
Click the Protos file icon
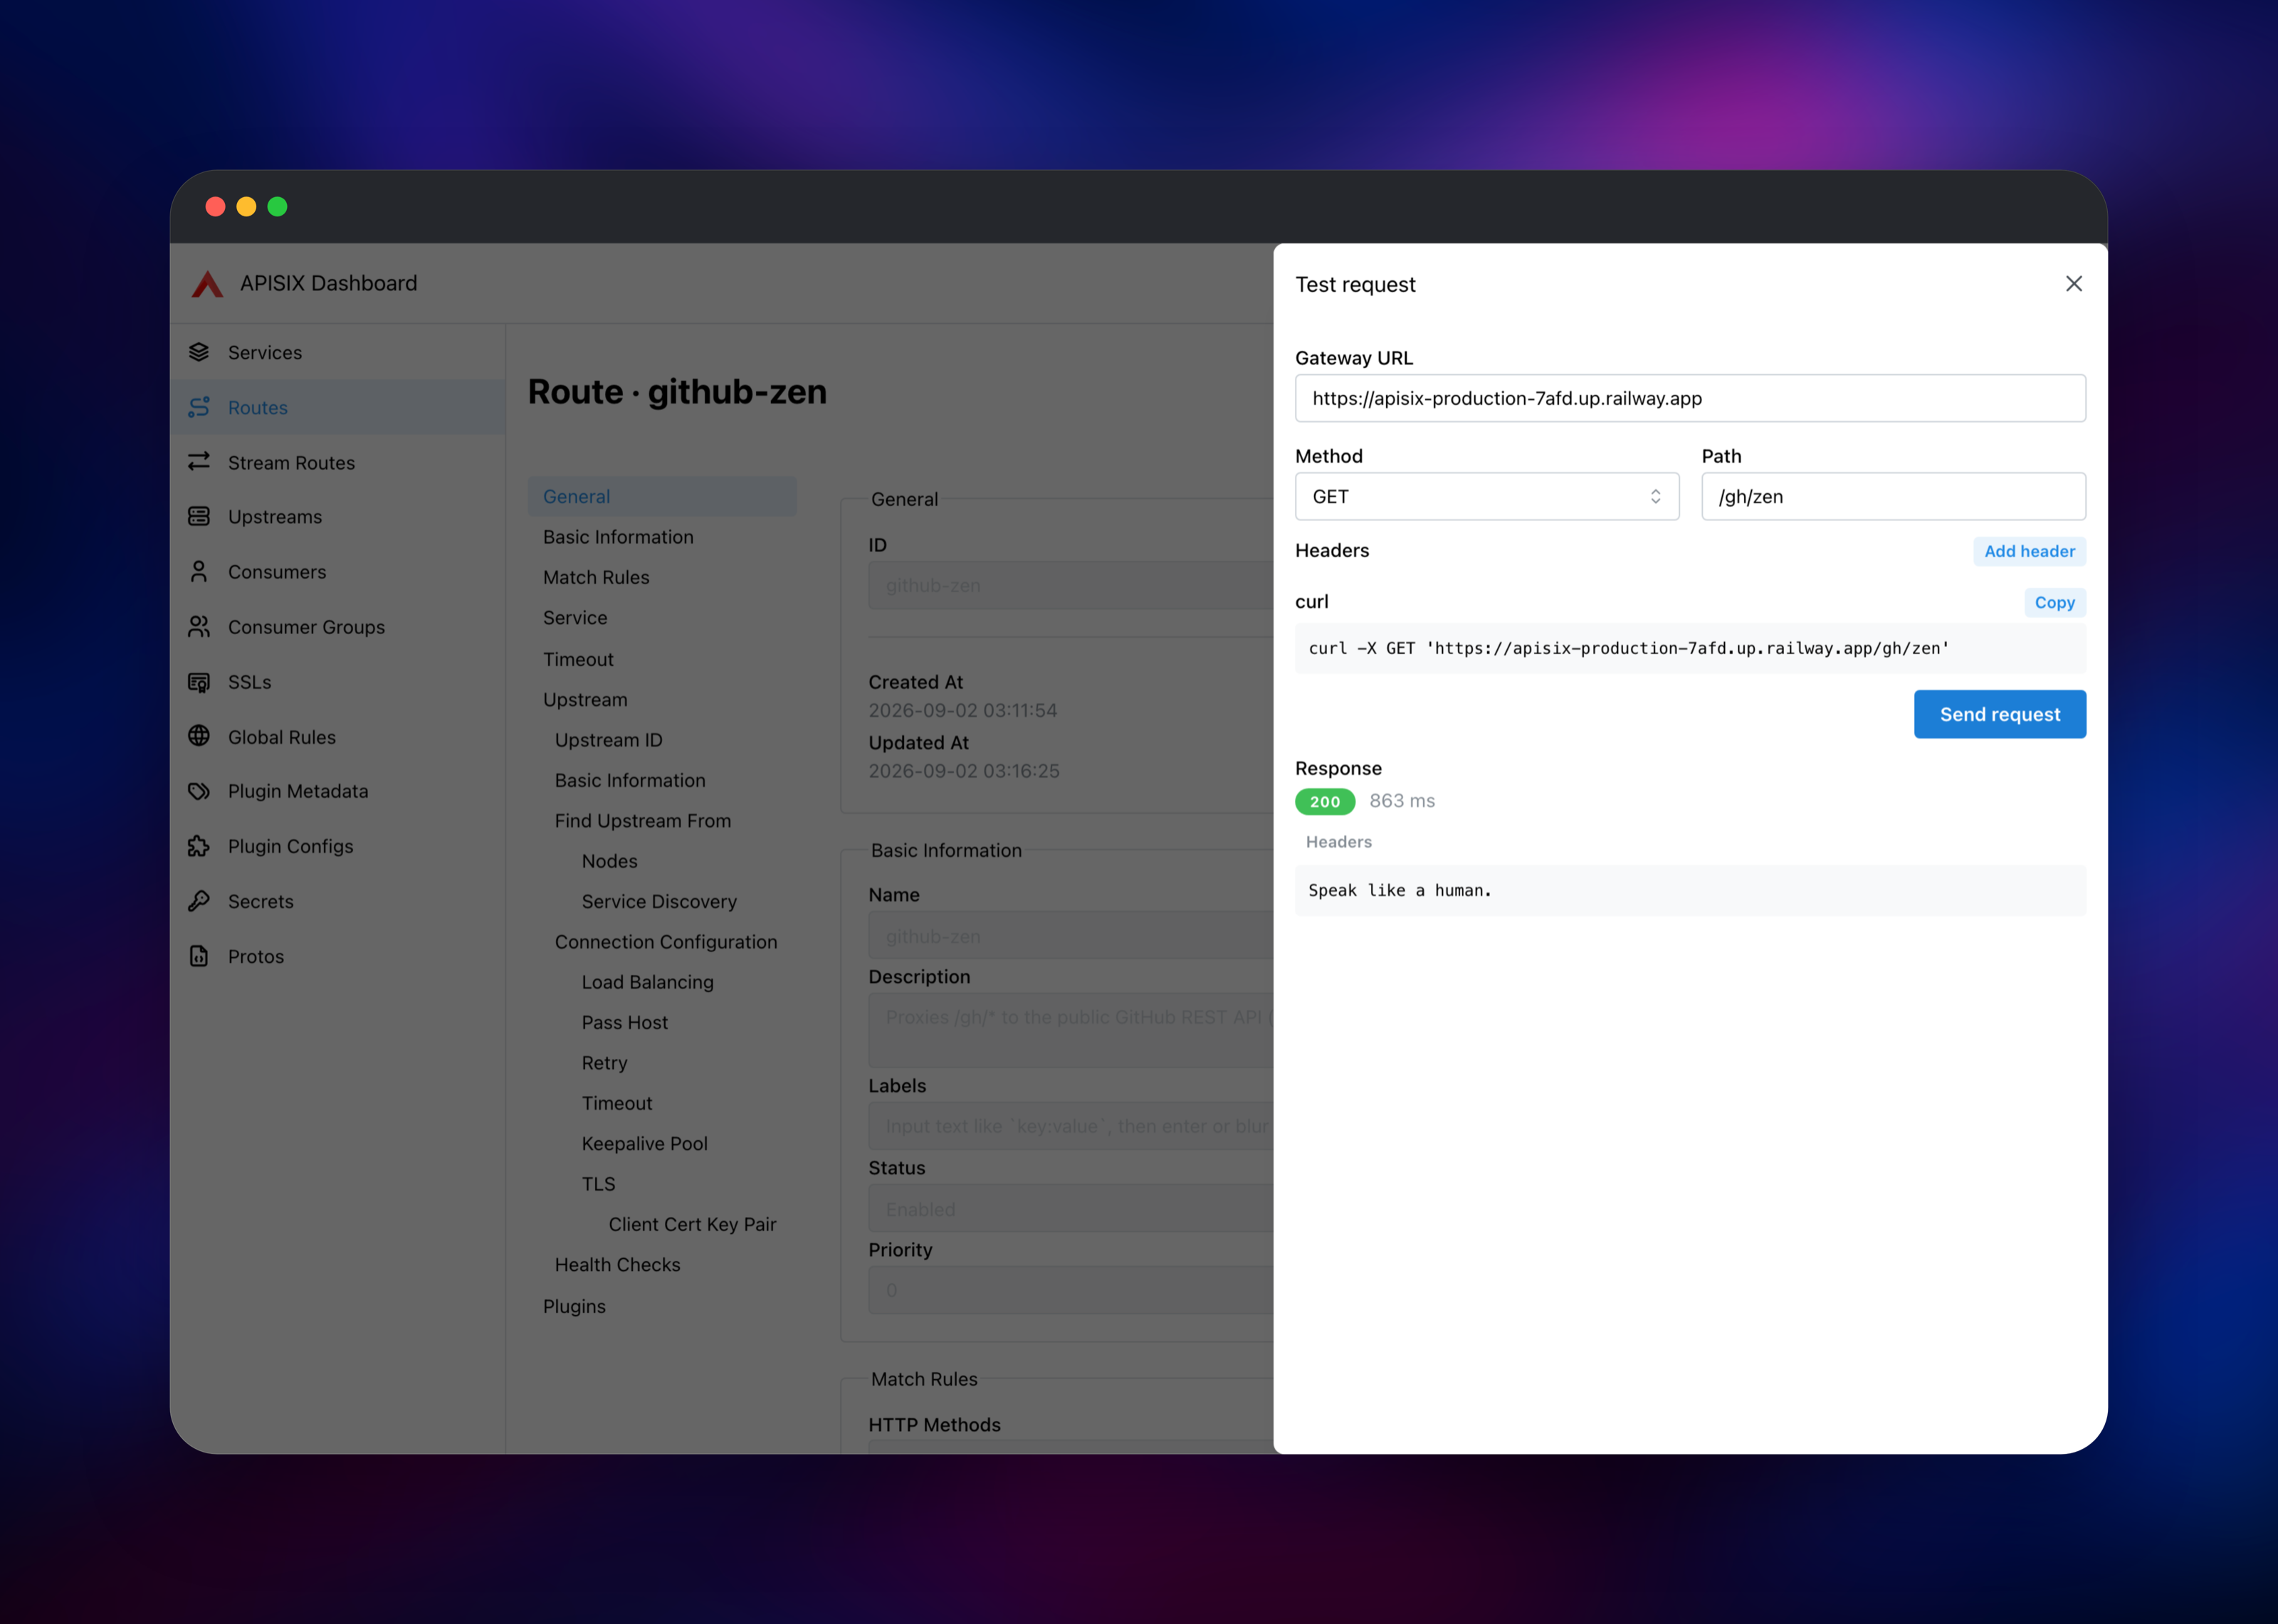199,956
